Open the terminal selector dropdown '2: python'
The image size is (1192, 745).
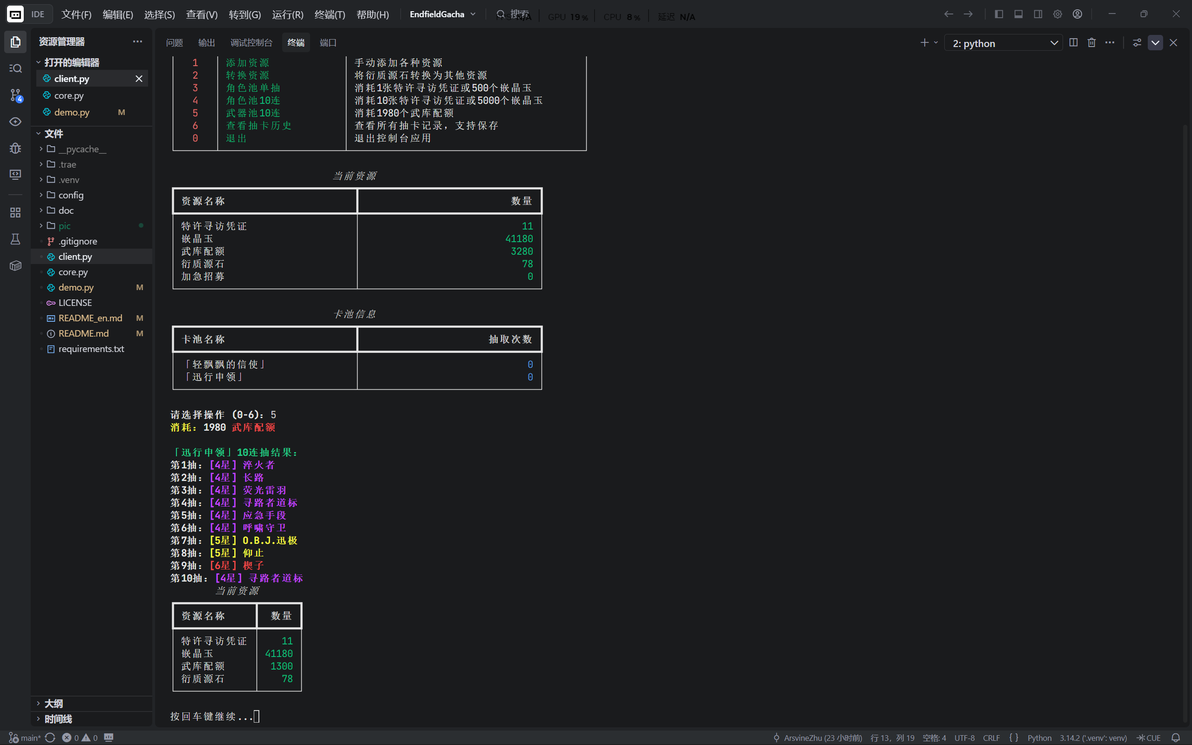point(1004,43)
